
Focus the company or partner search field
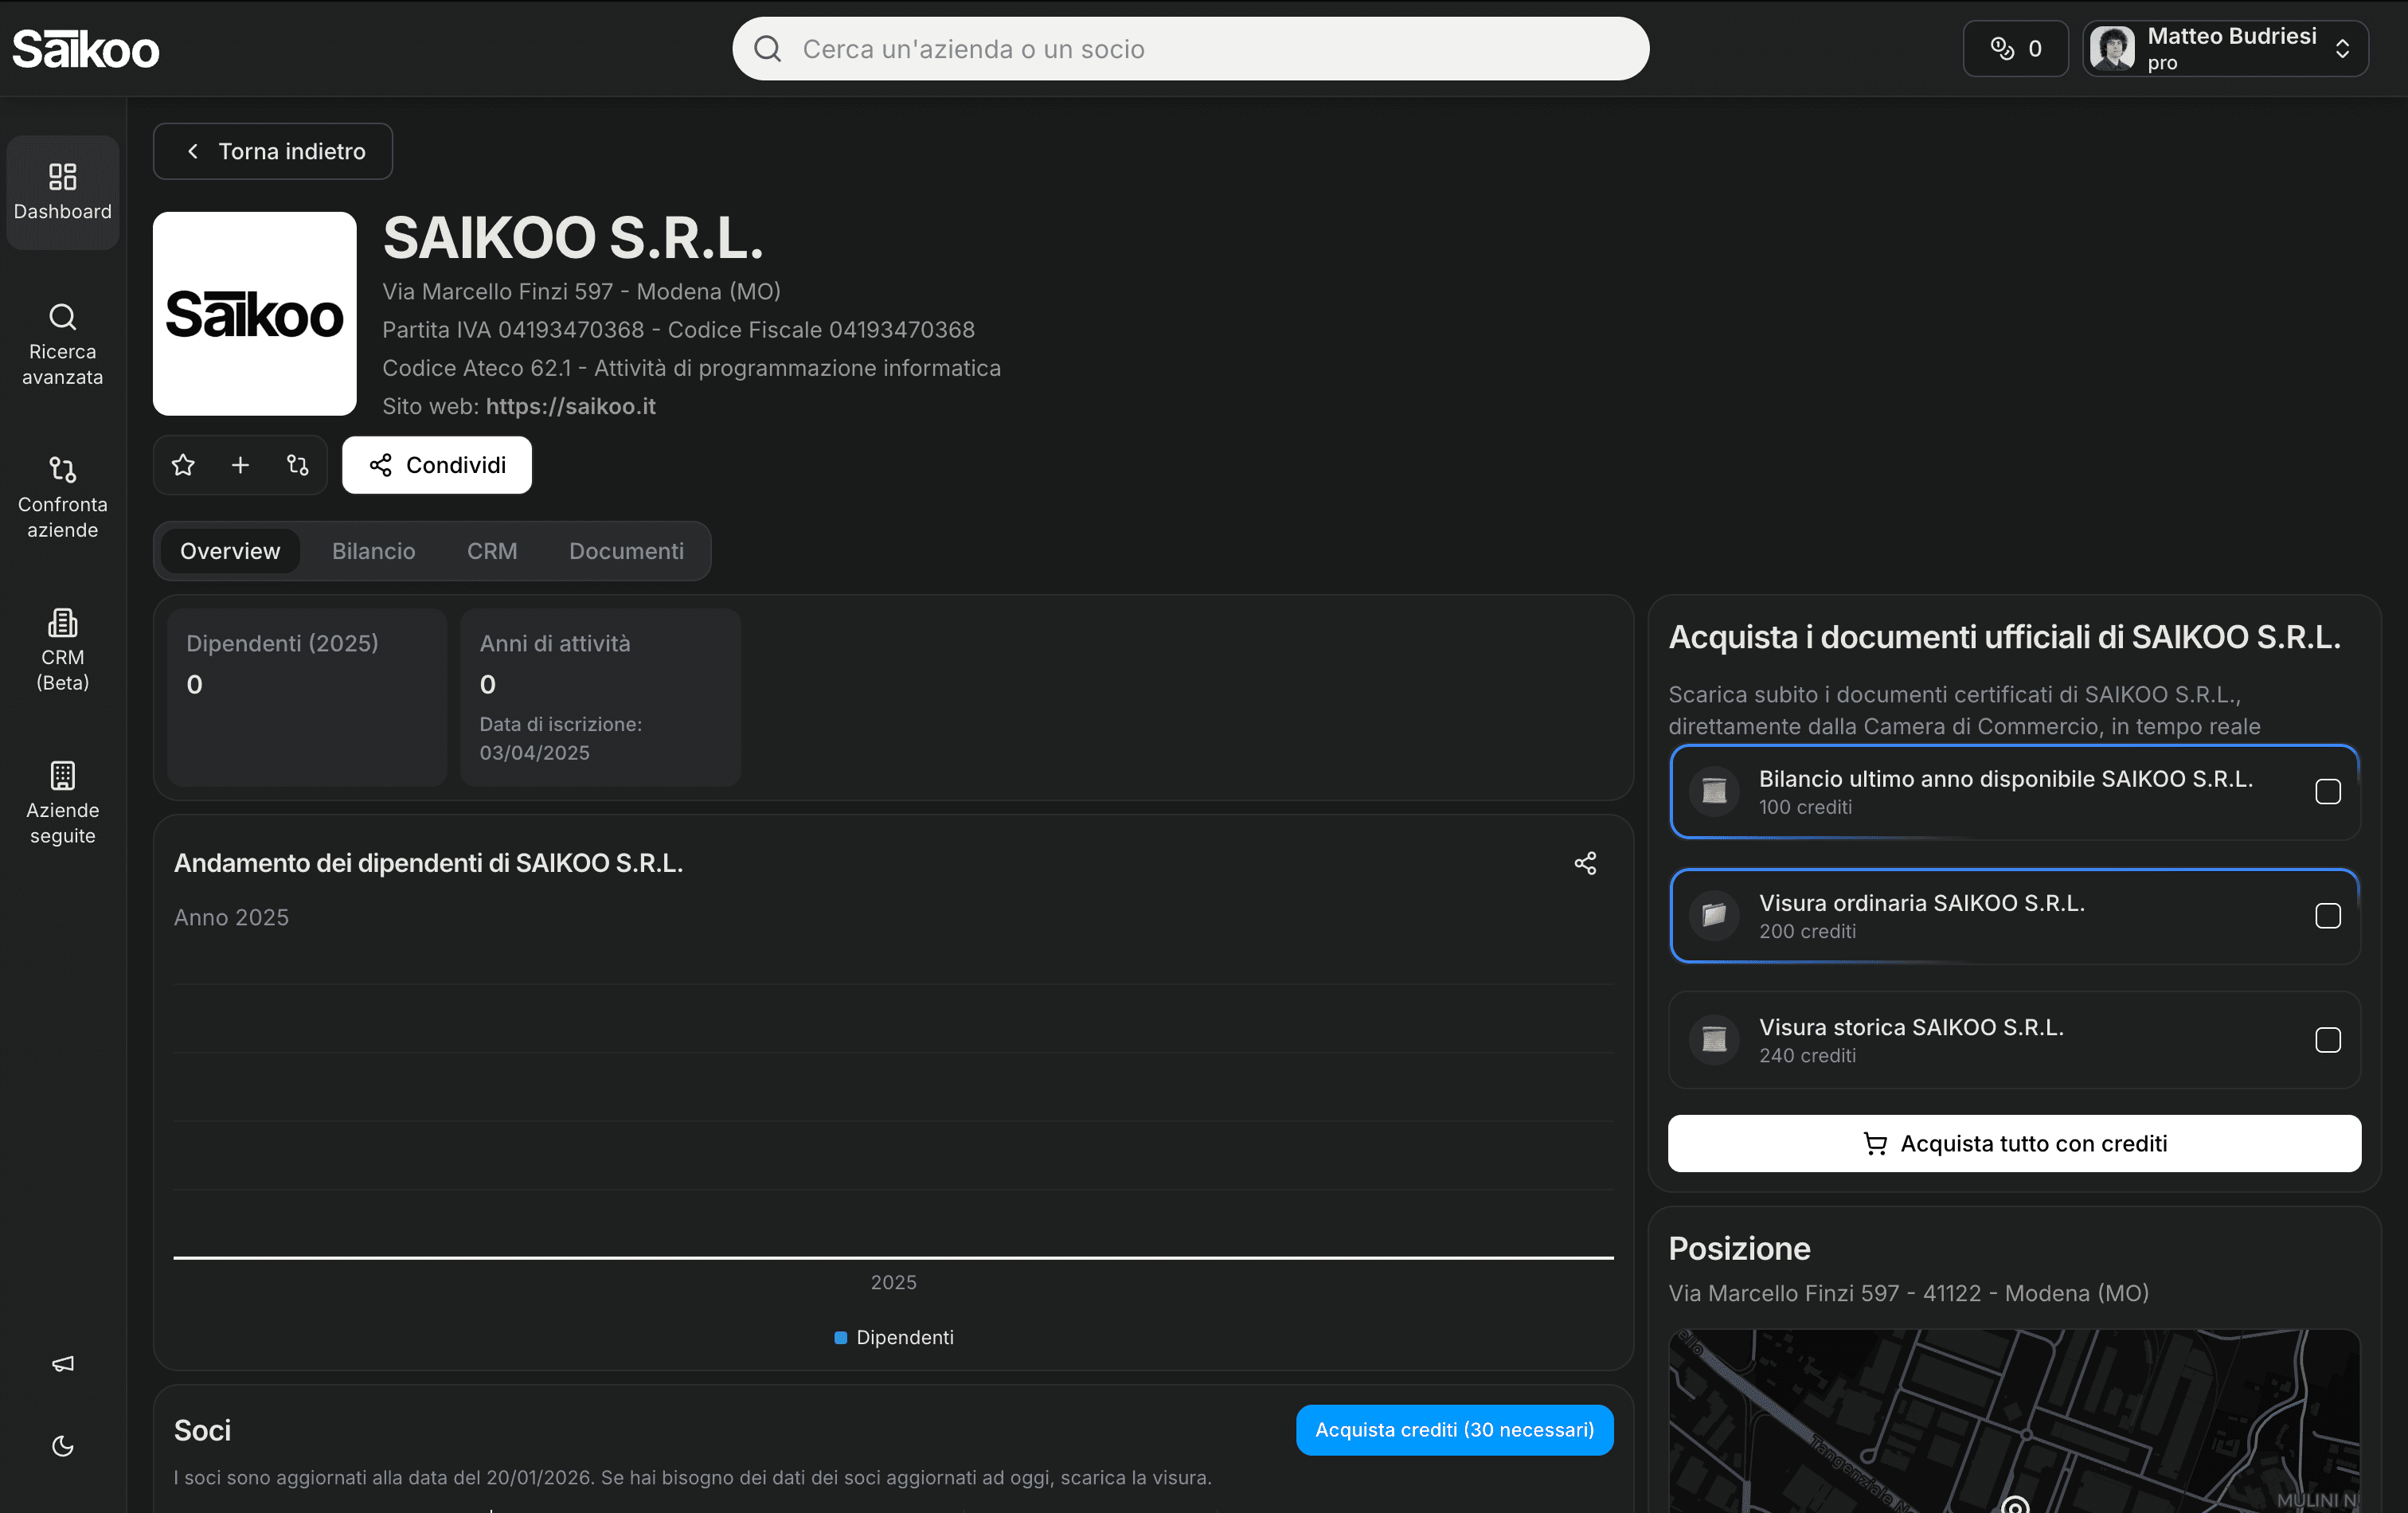point(1190,49)
